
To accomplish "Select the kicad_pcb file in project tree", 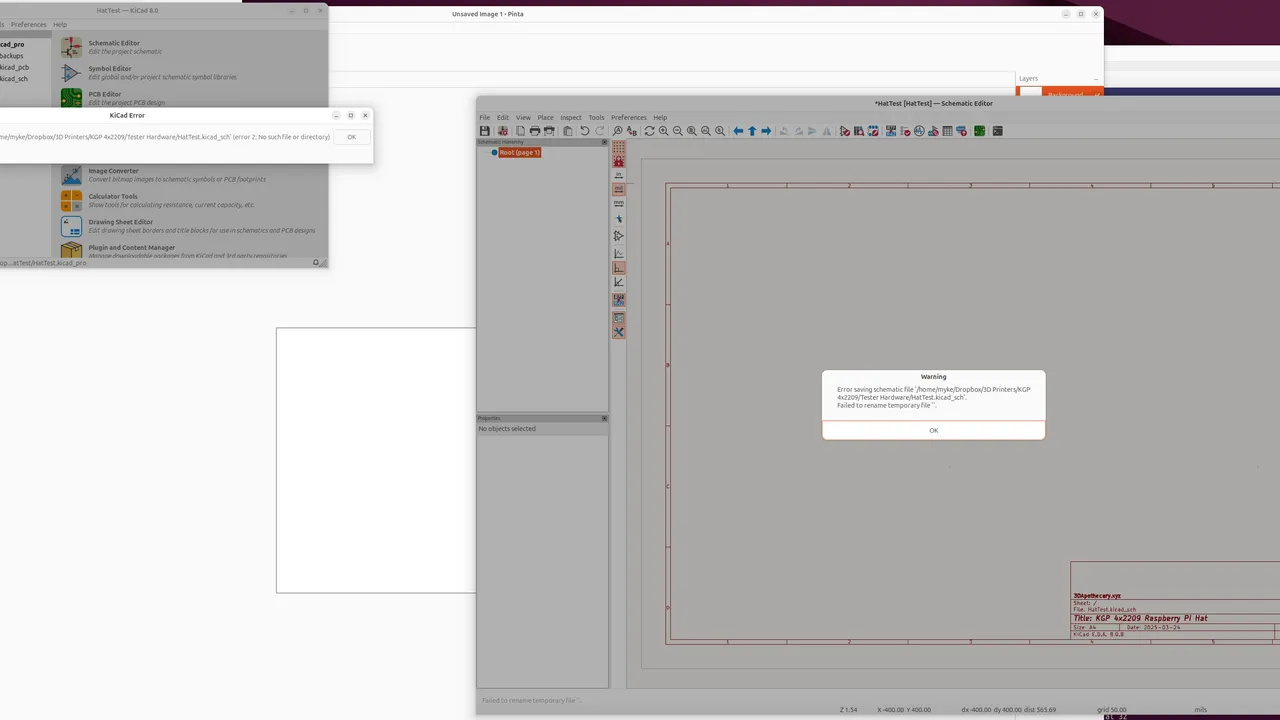I will (14, 67).
